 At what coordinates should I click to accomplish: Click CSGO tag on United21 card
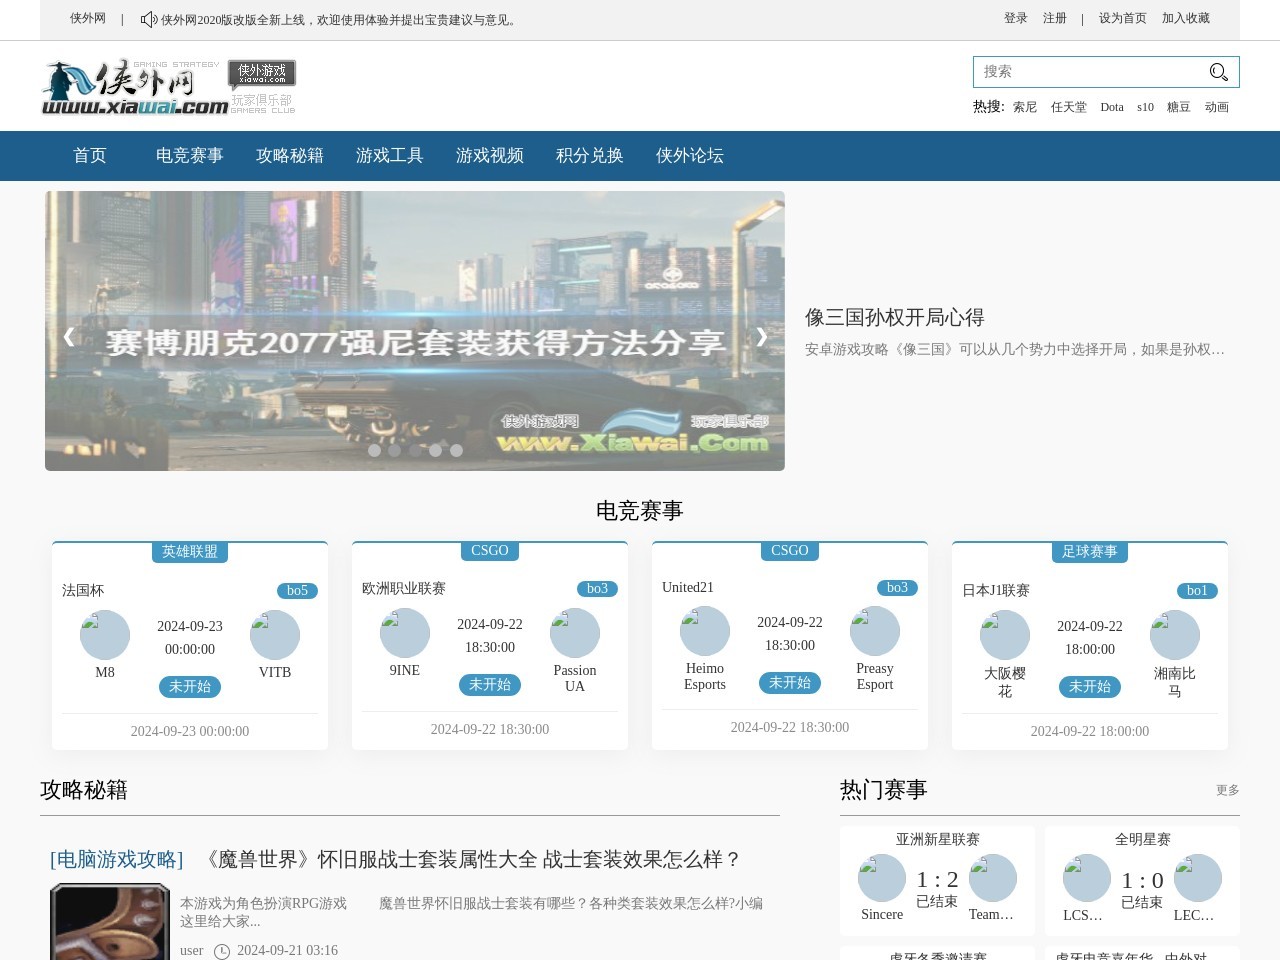(x=790, y=551)
